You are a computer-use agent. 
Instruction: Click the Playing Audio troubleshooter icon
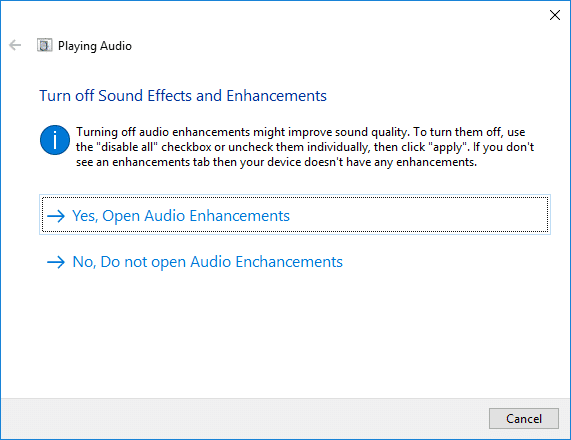point(44,46)
